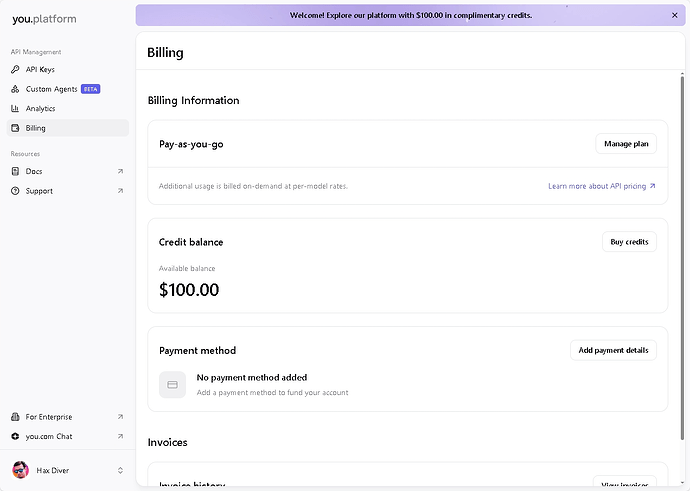Click the View invoices button

[x=624, y=483]
